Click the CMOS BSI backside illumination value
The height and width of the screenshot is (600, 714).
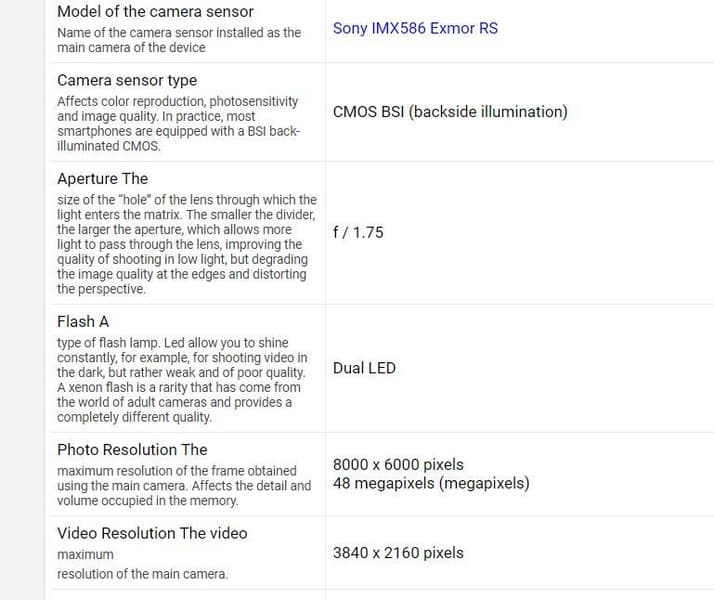coord(450,112)
